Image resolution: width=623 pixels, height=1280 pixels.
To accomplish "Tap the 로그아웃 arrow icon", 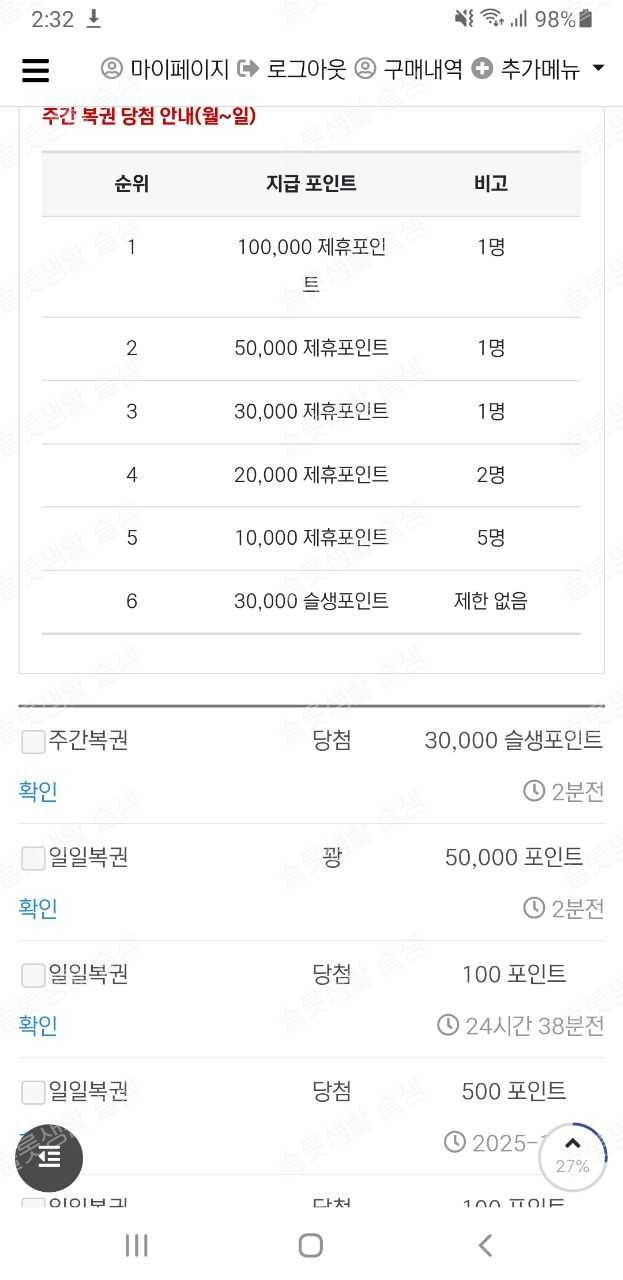I will pos(248,69).
